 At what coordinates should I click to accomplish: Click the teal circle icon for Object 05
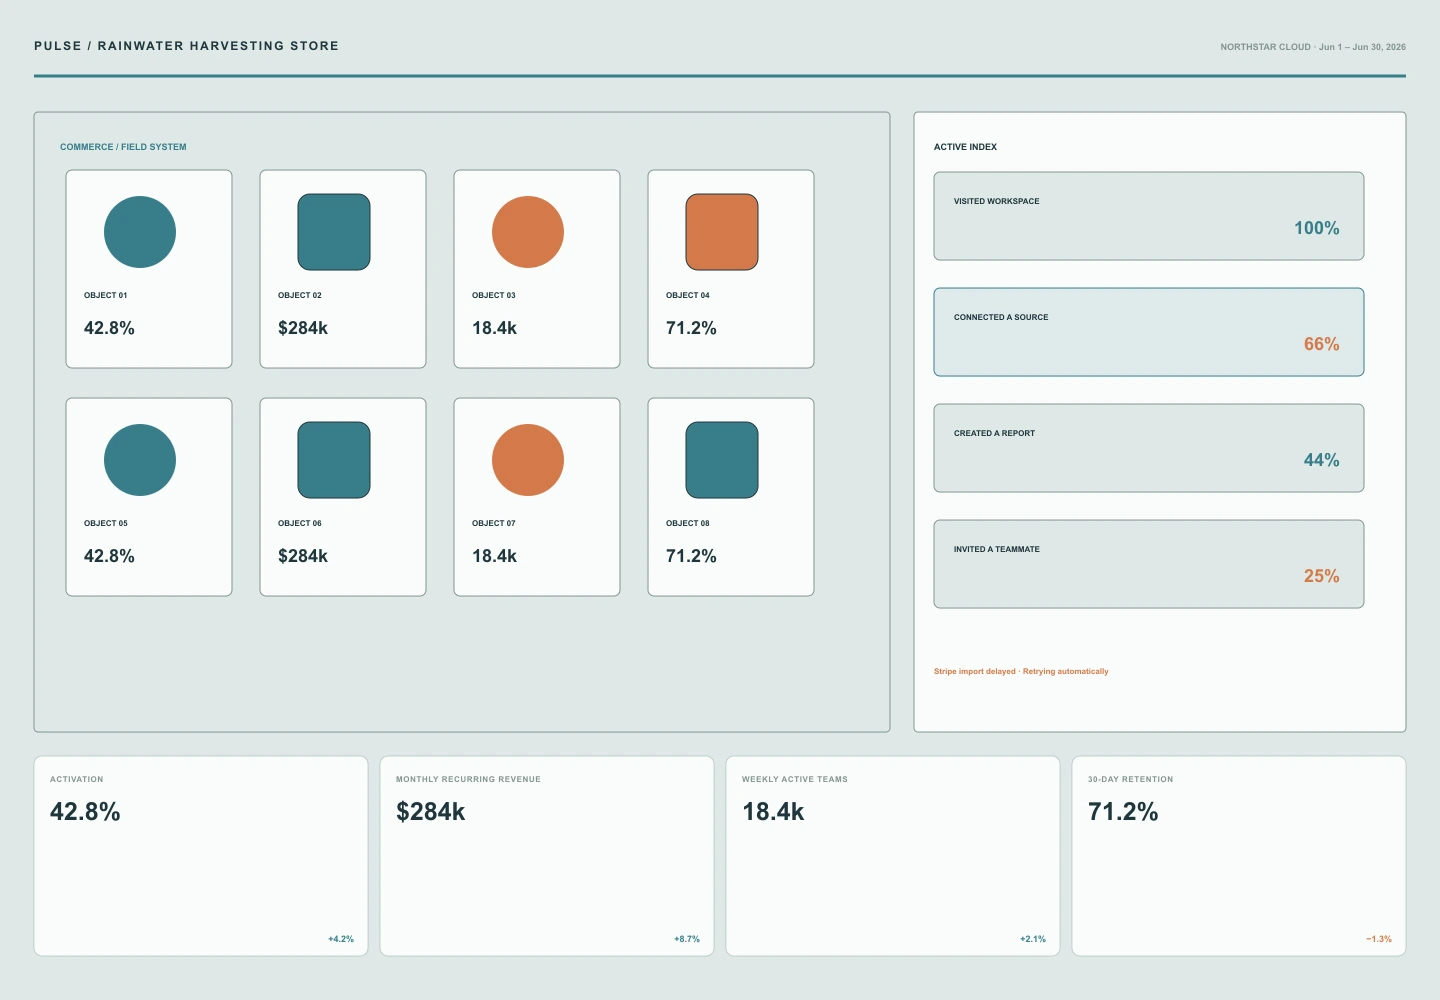[x=140, y=460]
